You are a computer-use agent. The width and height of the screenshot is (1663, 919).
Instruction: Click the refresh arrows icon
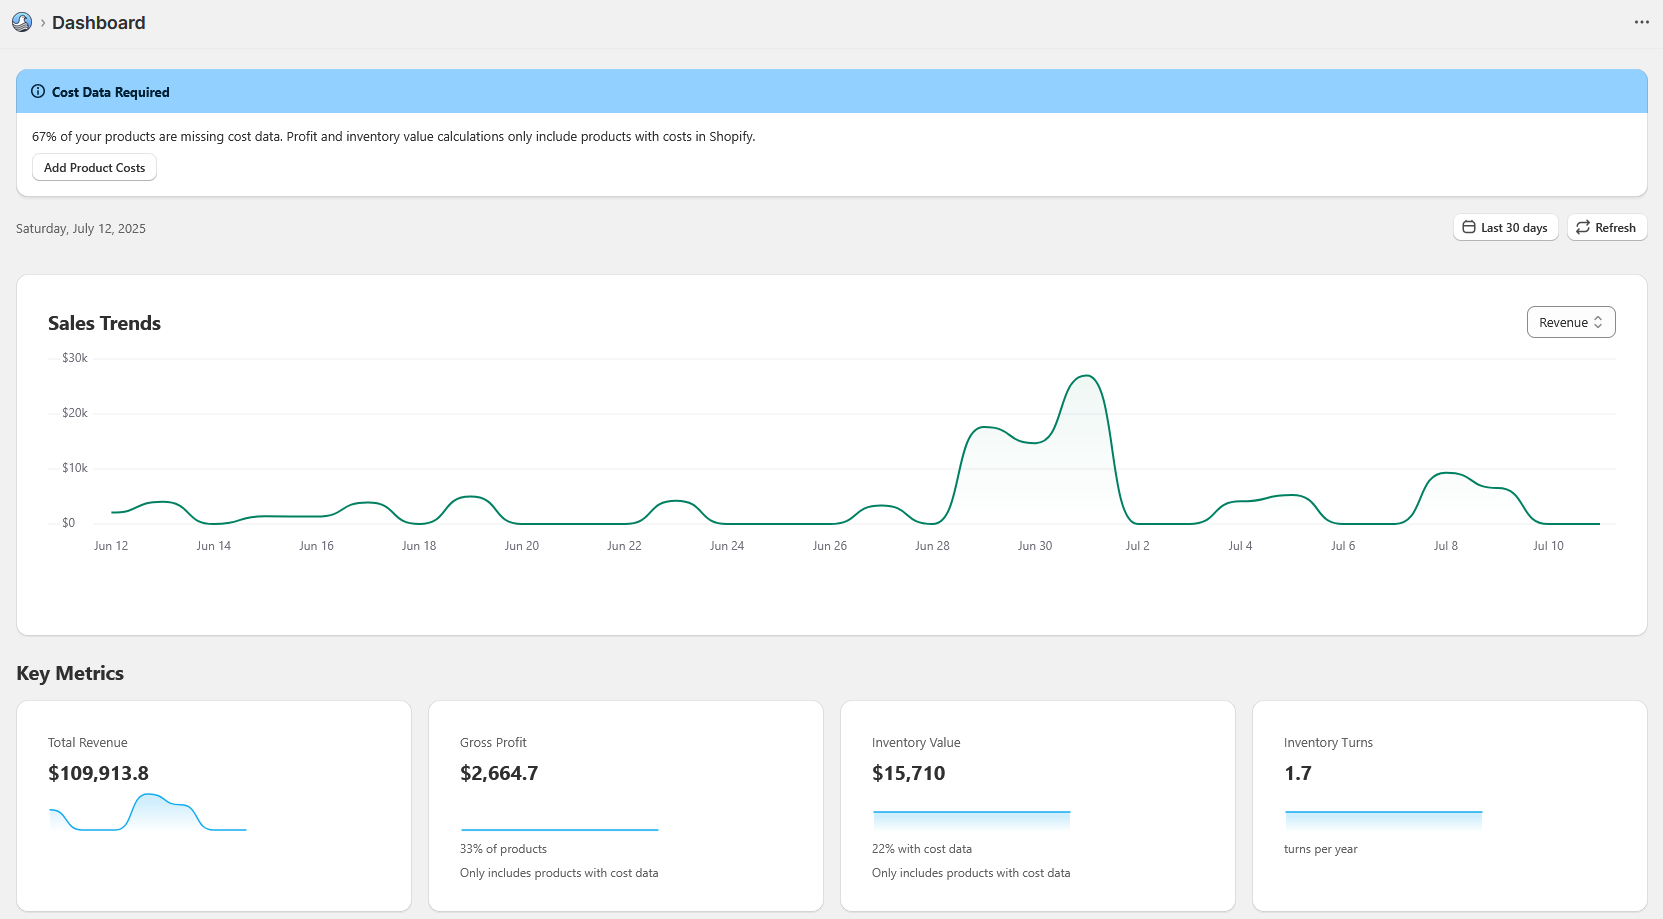pyautogui.click(x=1583, y=227)
